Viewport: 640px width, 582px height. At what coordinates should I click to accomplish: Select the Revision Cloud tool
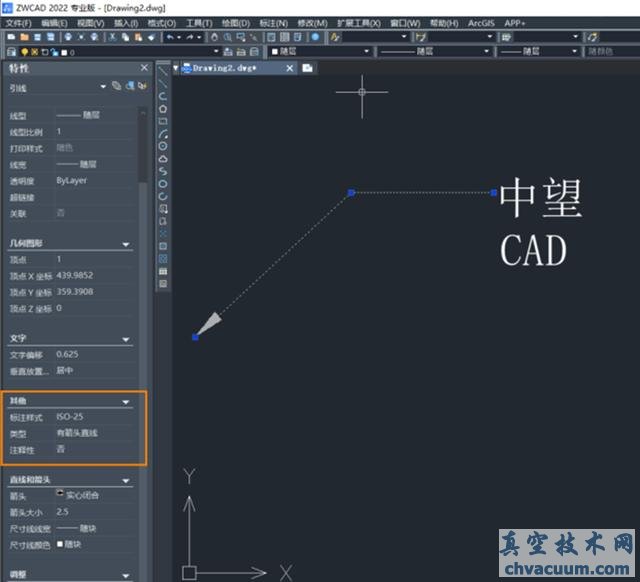(163, 159)
